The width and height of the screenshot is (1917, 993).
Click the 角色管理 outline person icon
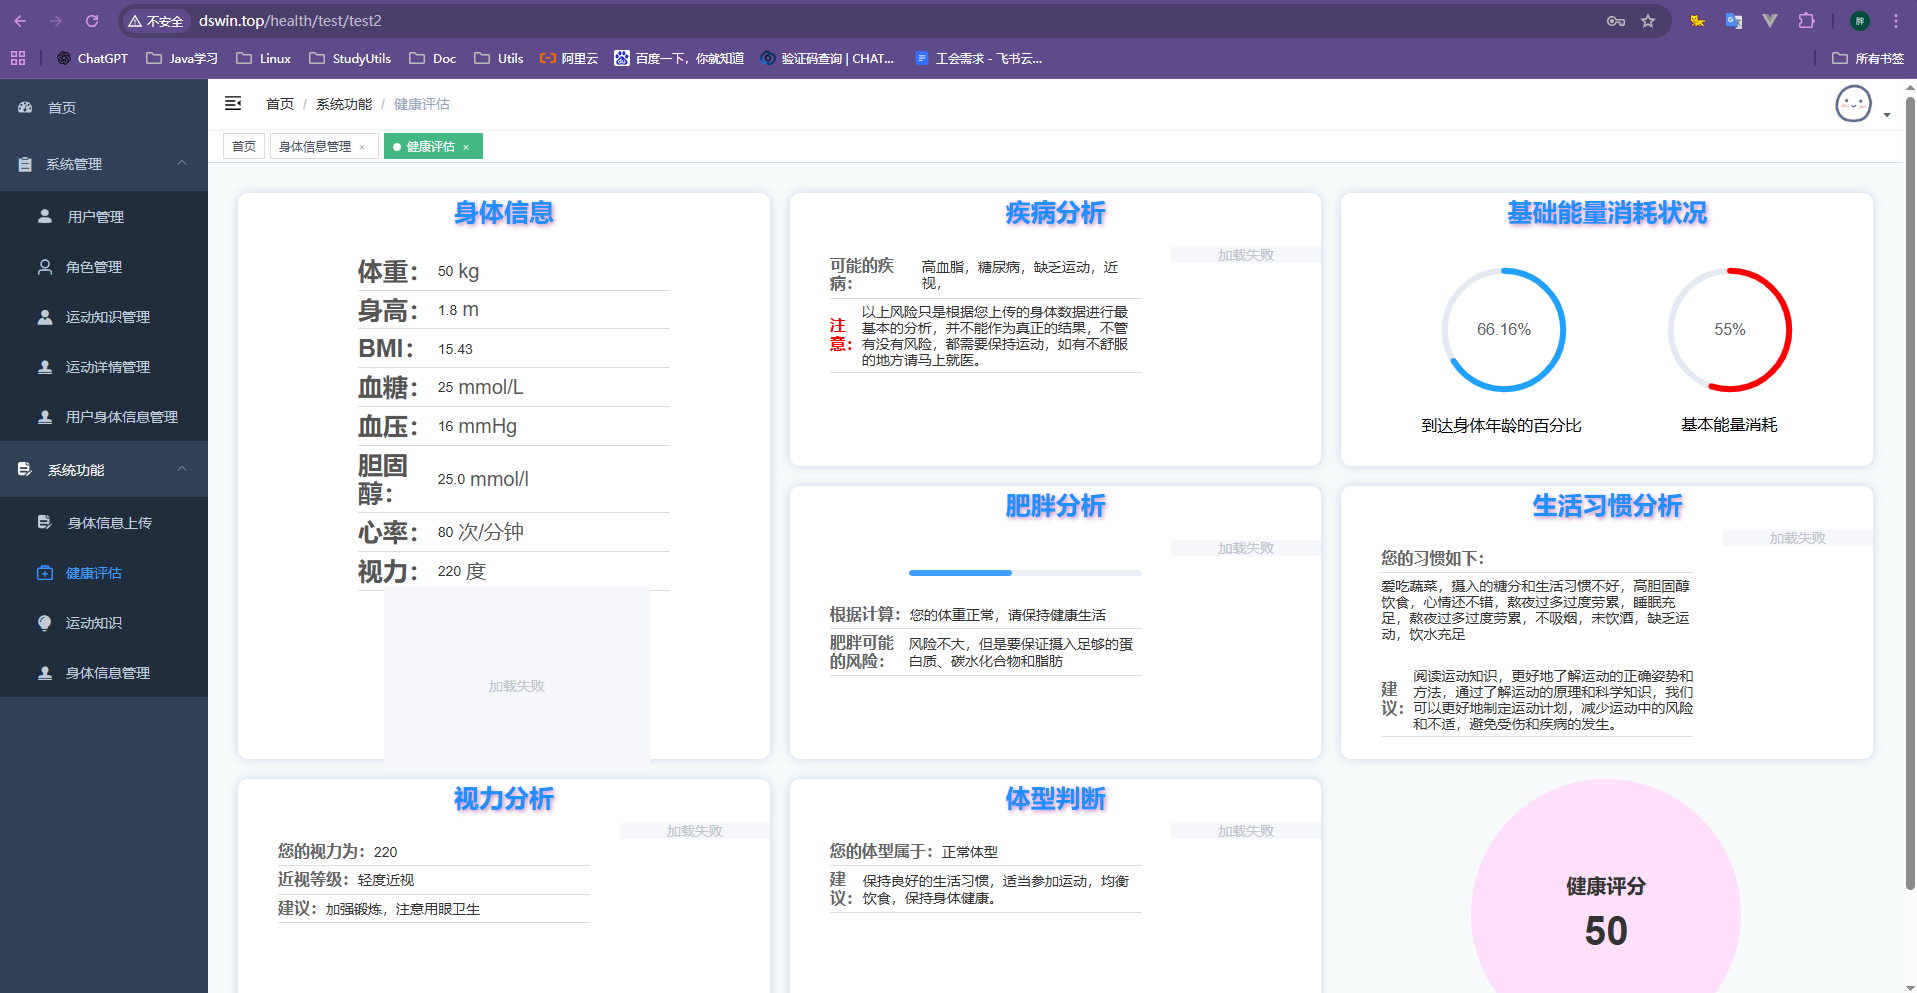(45, 267)
